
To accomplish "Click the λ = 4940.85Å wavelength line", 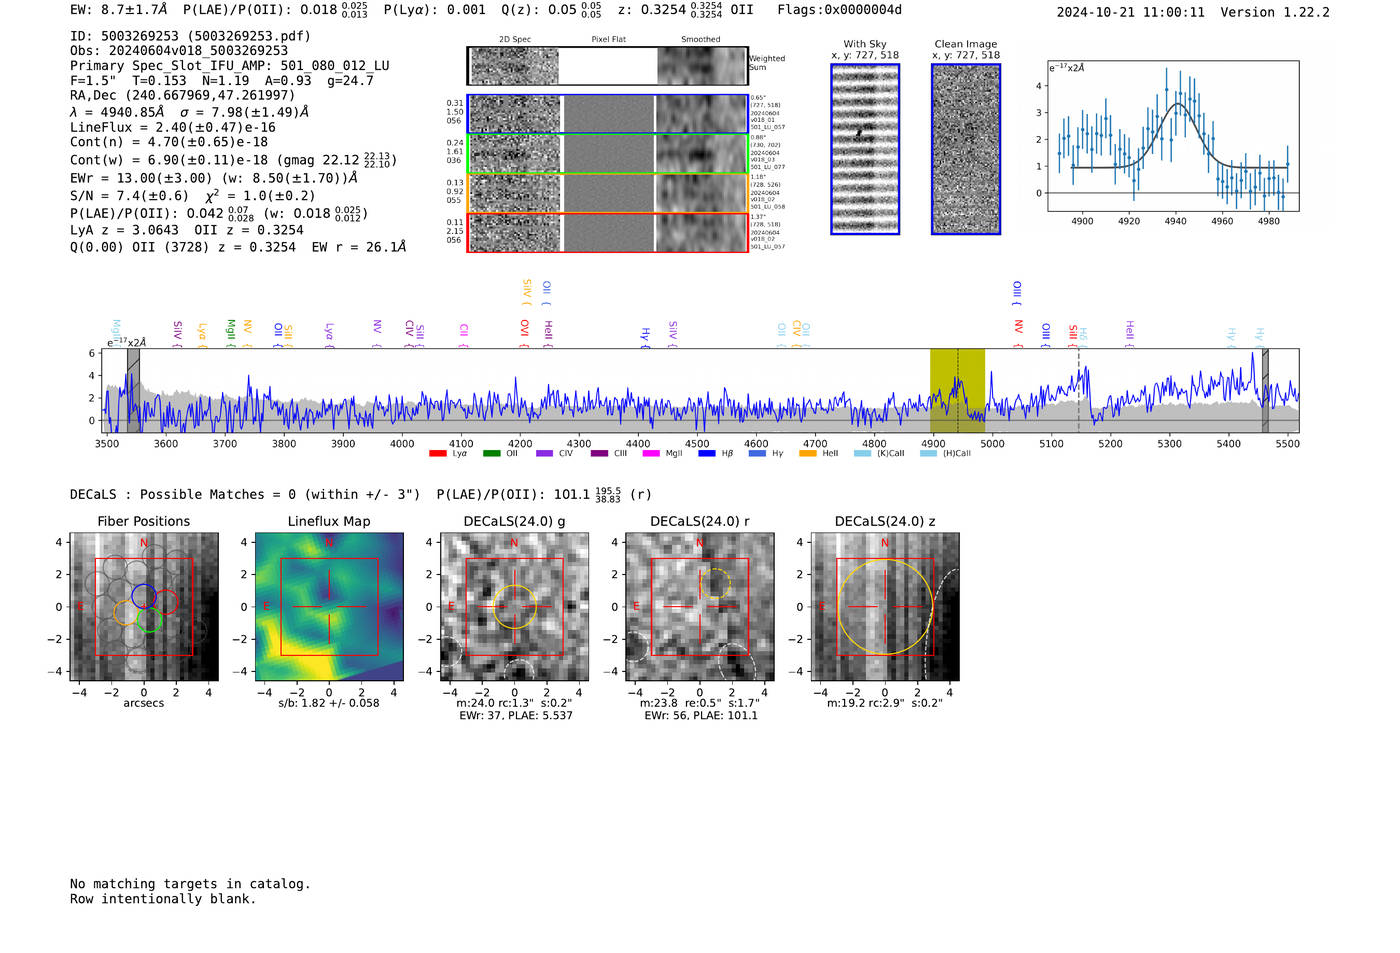I will [190, 112].
